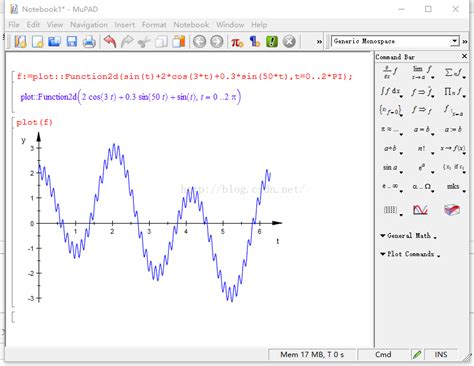Undo the last action with the red arrow
Viewport: 474px width, 366px height.
tap(110, 42)
